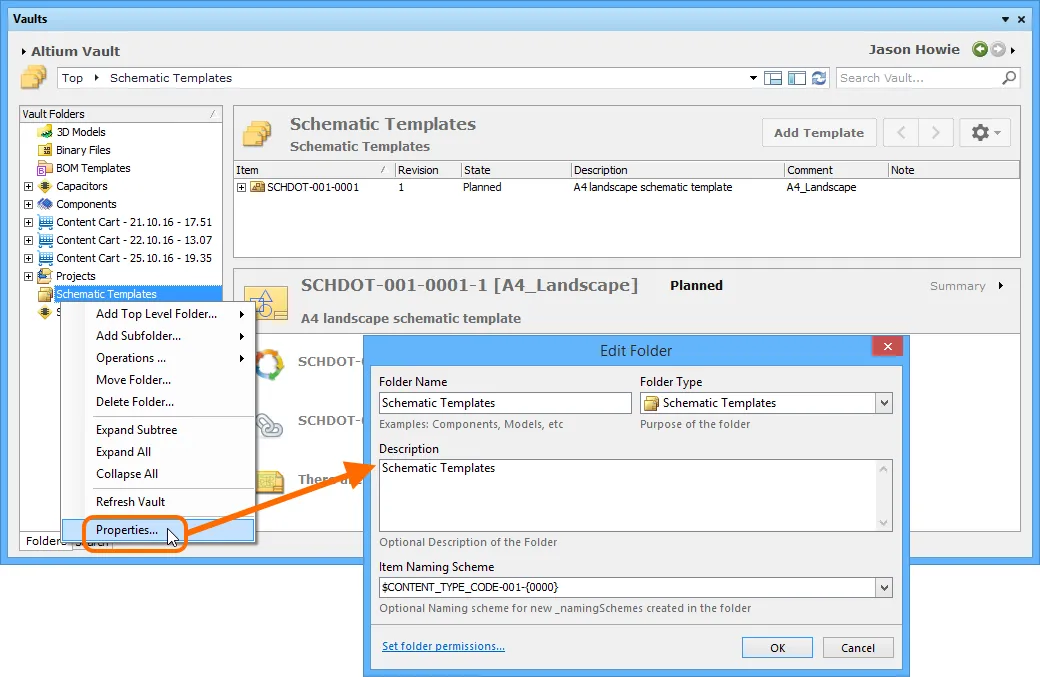Screen dimensions: 1040x677
Task: Expand Content Cart - 21.10.16 - 17.51 node
Action: [29, 222]
